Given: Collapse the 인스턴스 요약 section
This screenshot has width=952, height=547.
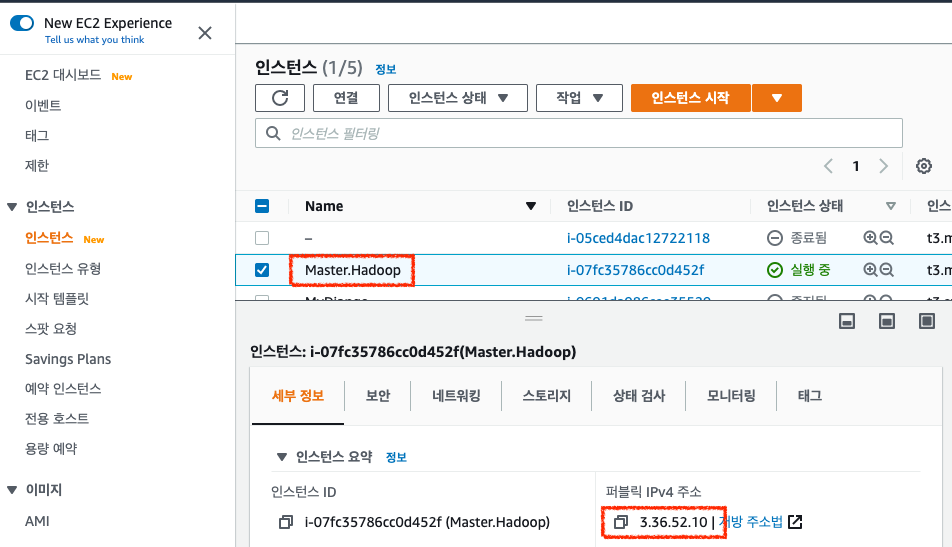Looking at the screenshot, I should pos(282,457).
